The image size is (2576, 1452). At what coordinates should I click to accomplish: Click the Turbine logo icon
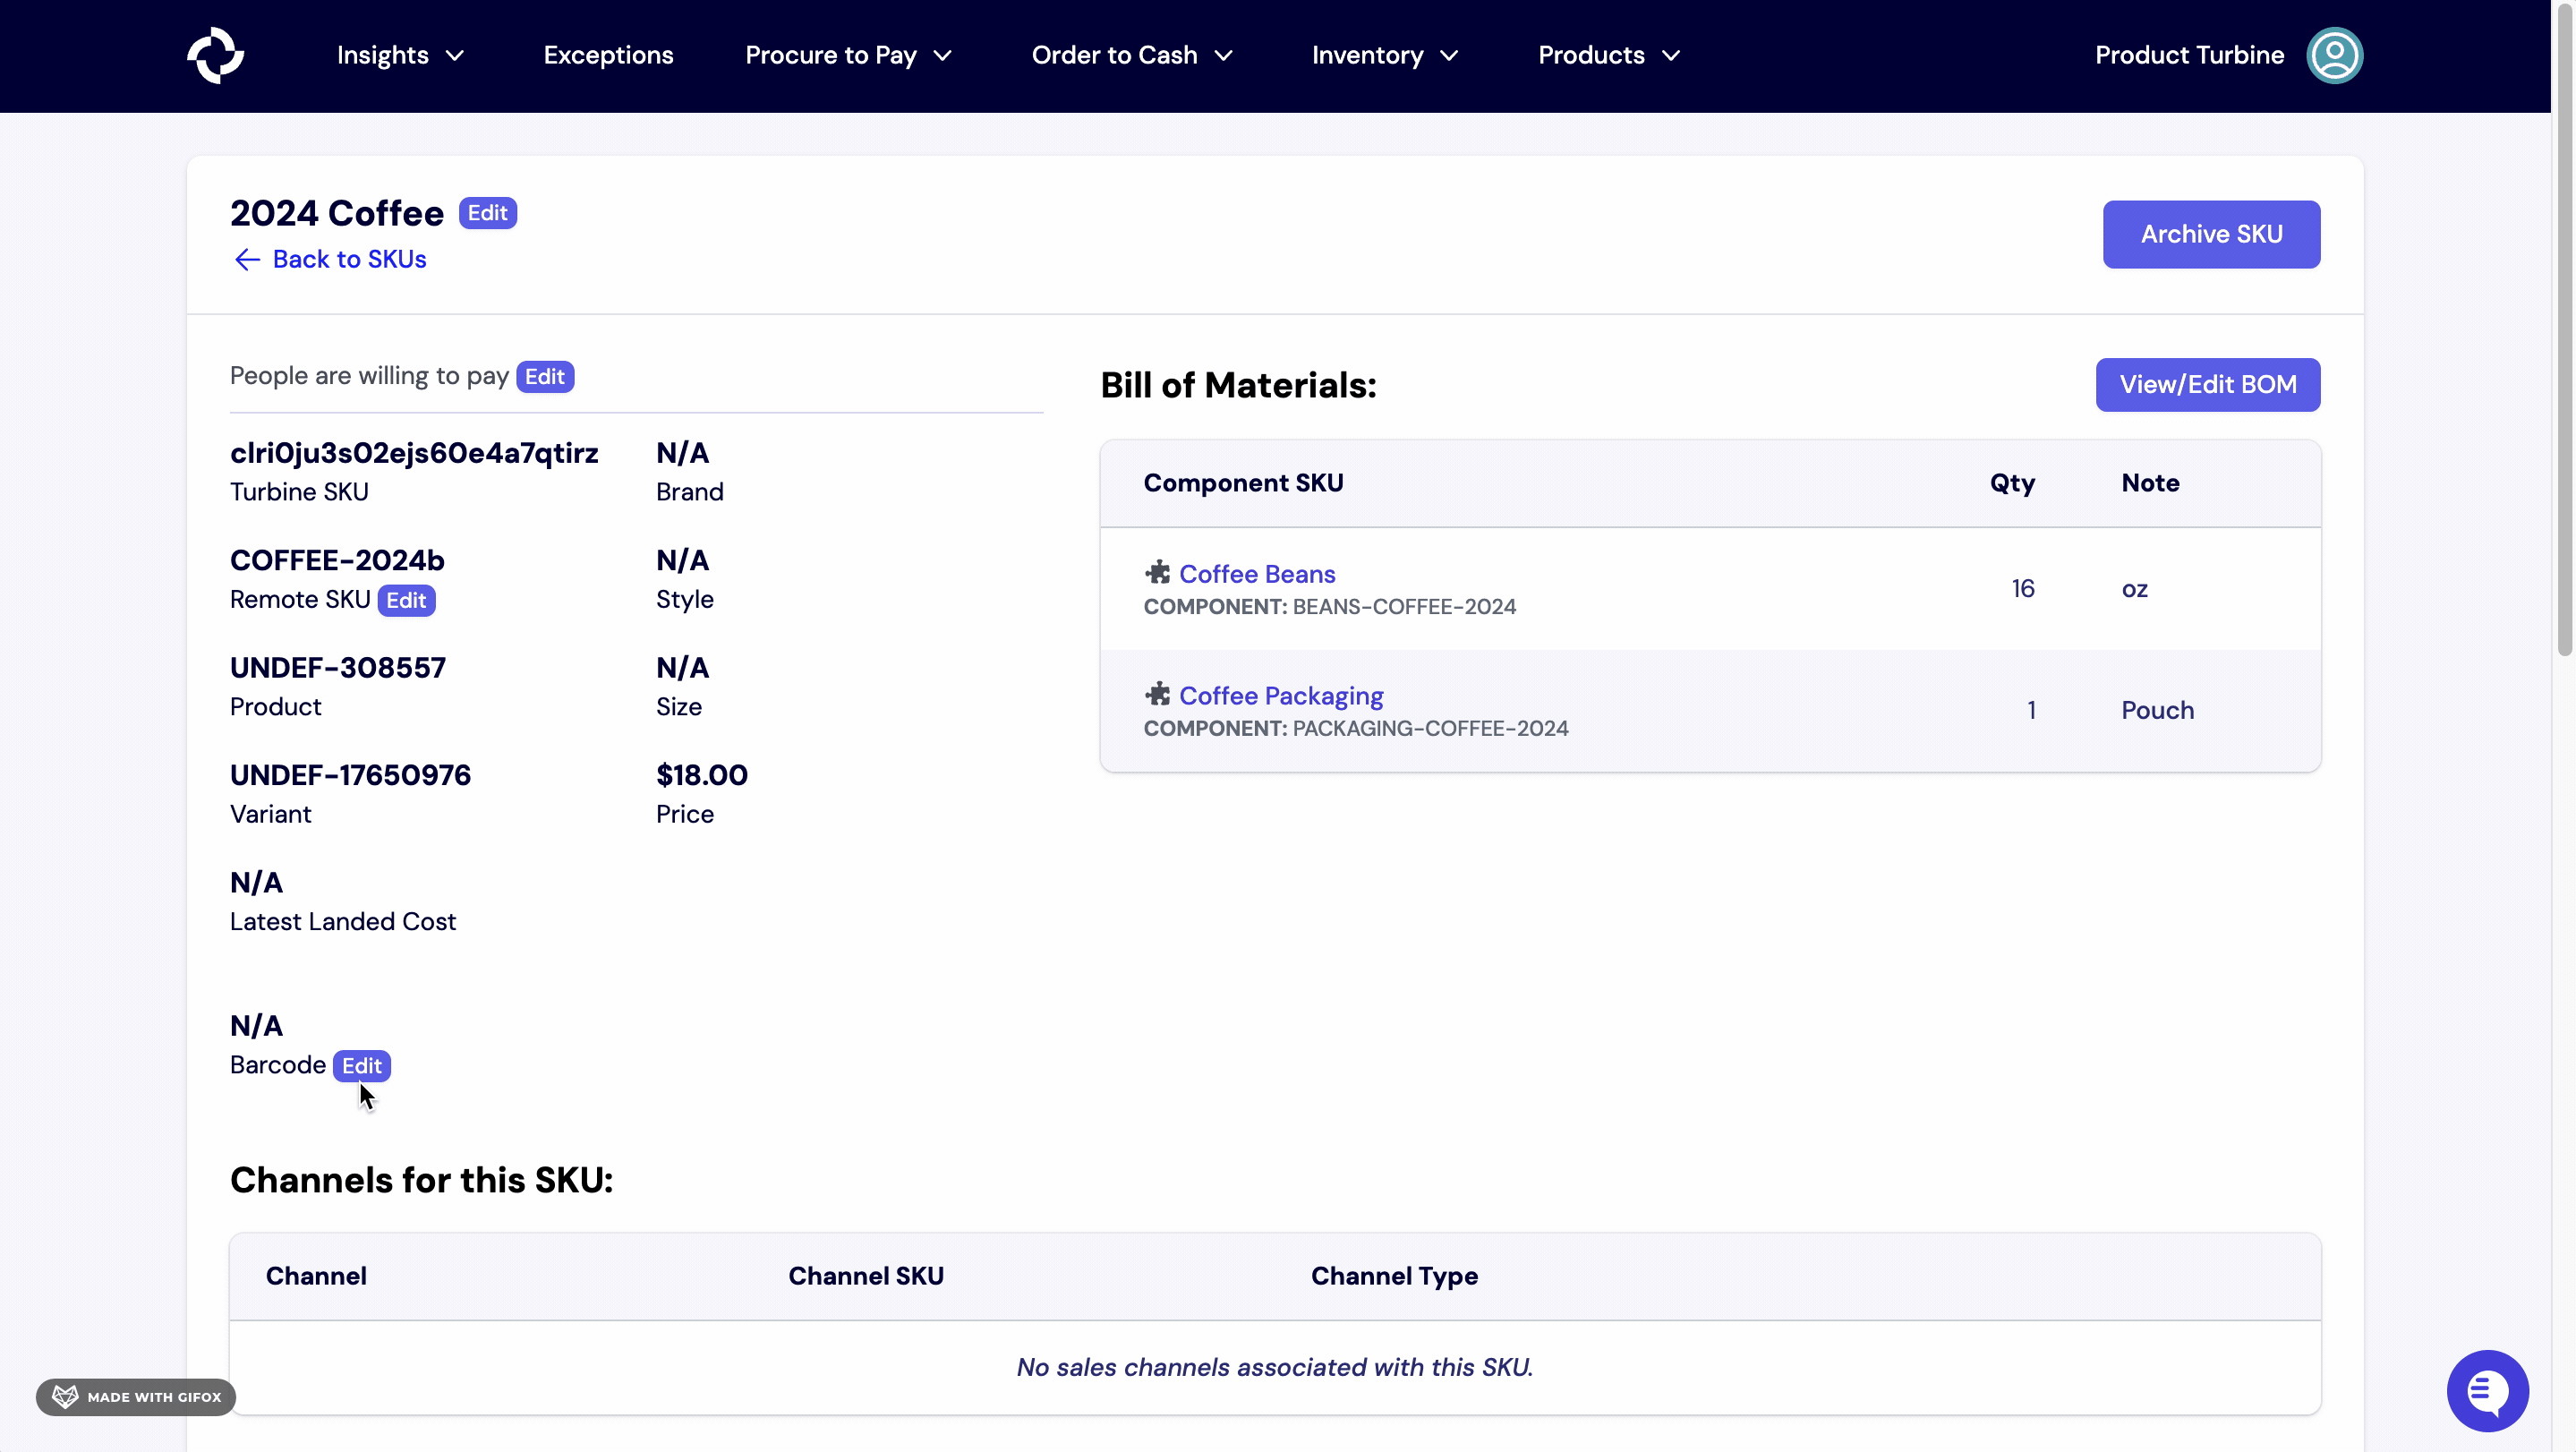[215, 55]
